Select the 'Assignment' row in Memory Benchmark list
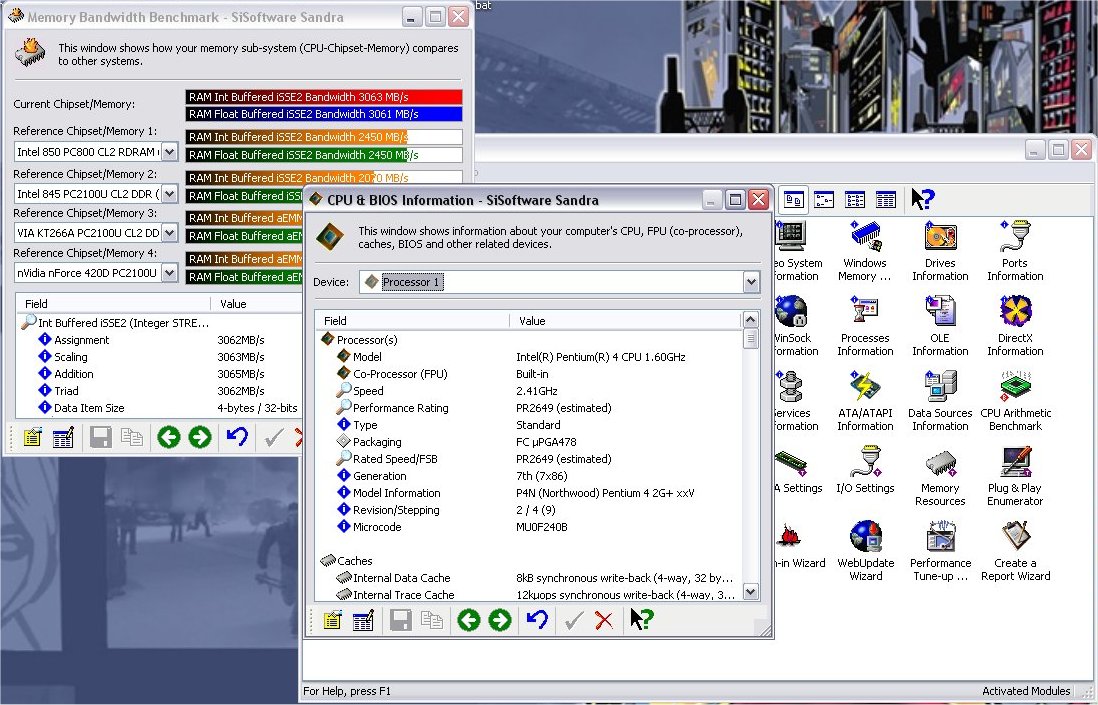Viewport: 1098px width, 705px height. pos(160,340)
